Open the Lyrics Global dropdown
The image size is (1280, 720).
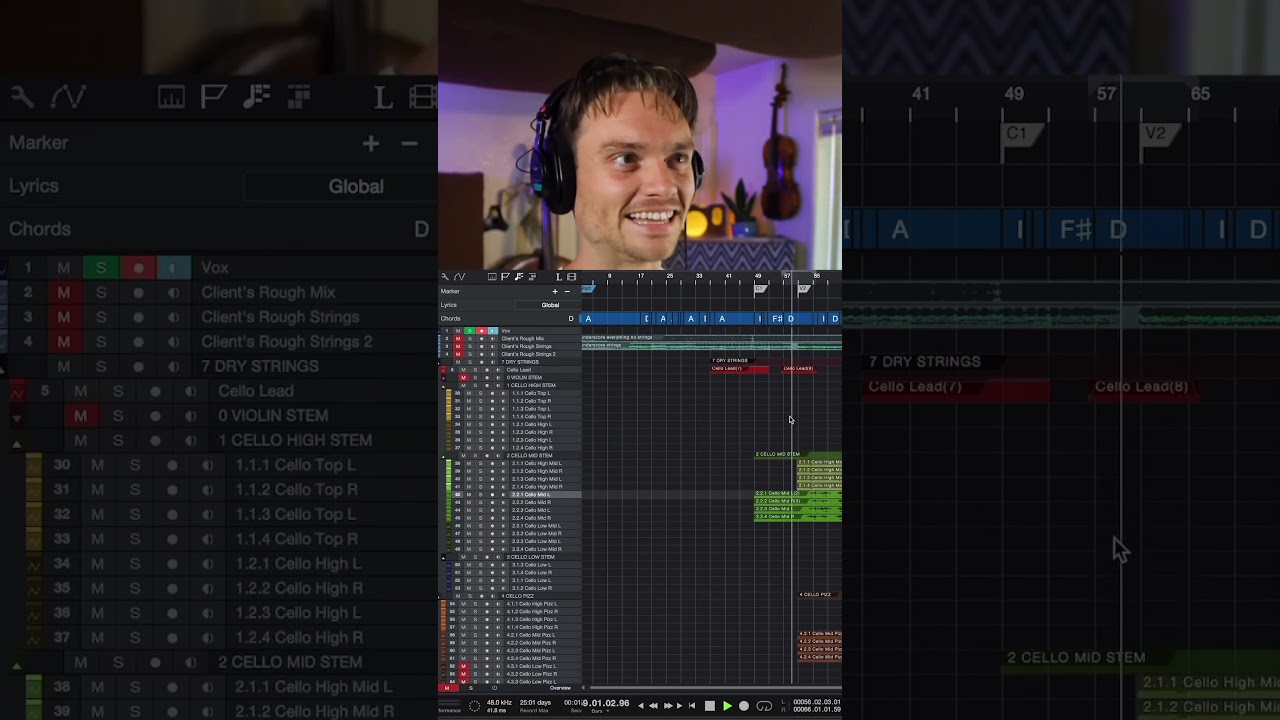[548, 305]
